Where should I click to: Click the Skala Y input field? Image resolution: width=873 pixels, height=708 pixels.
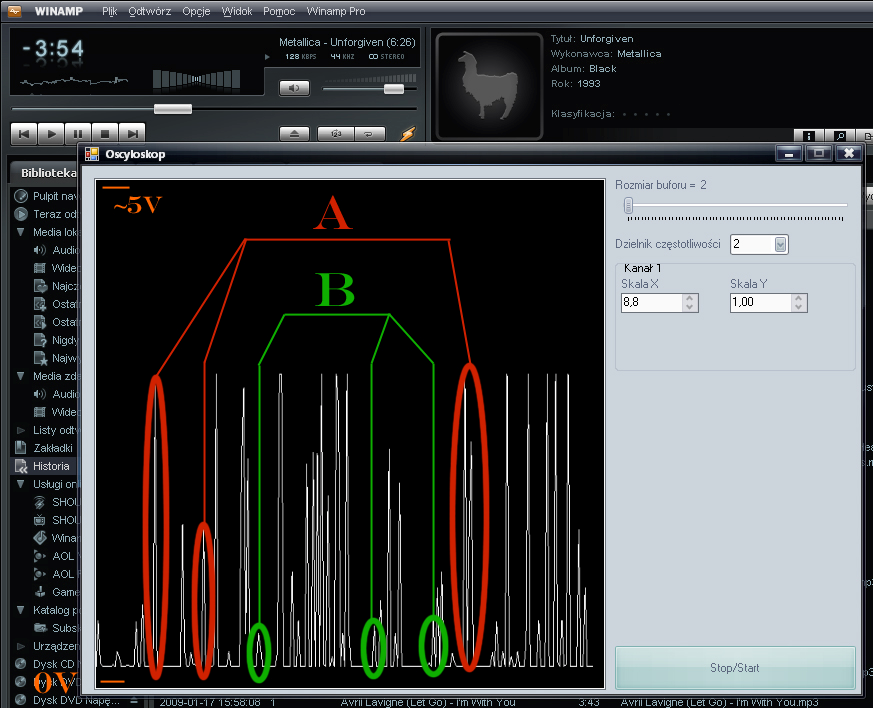coord(761,302)
